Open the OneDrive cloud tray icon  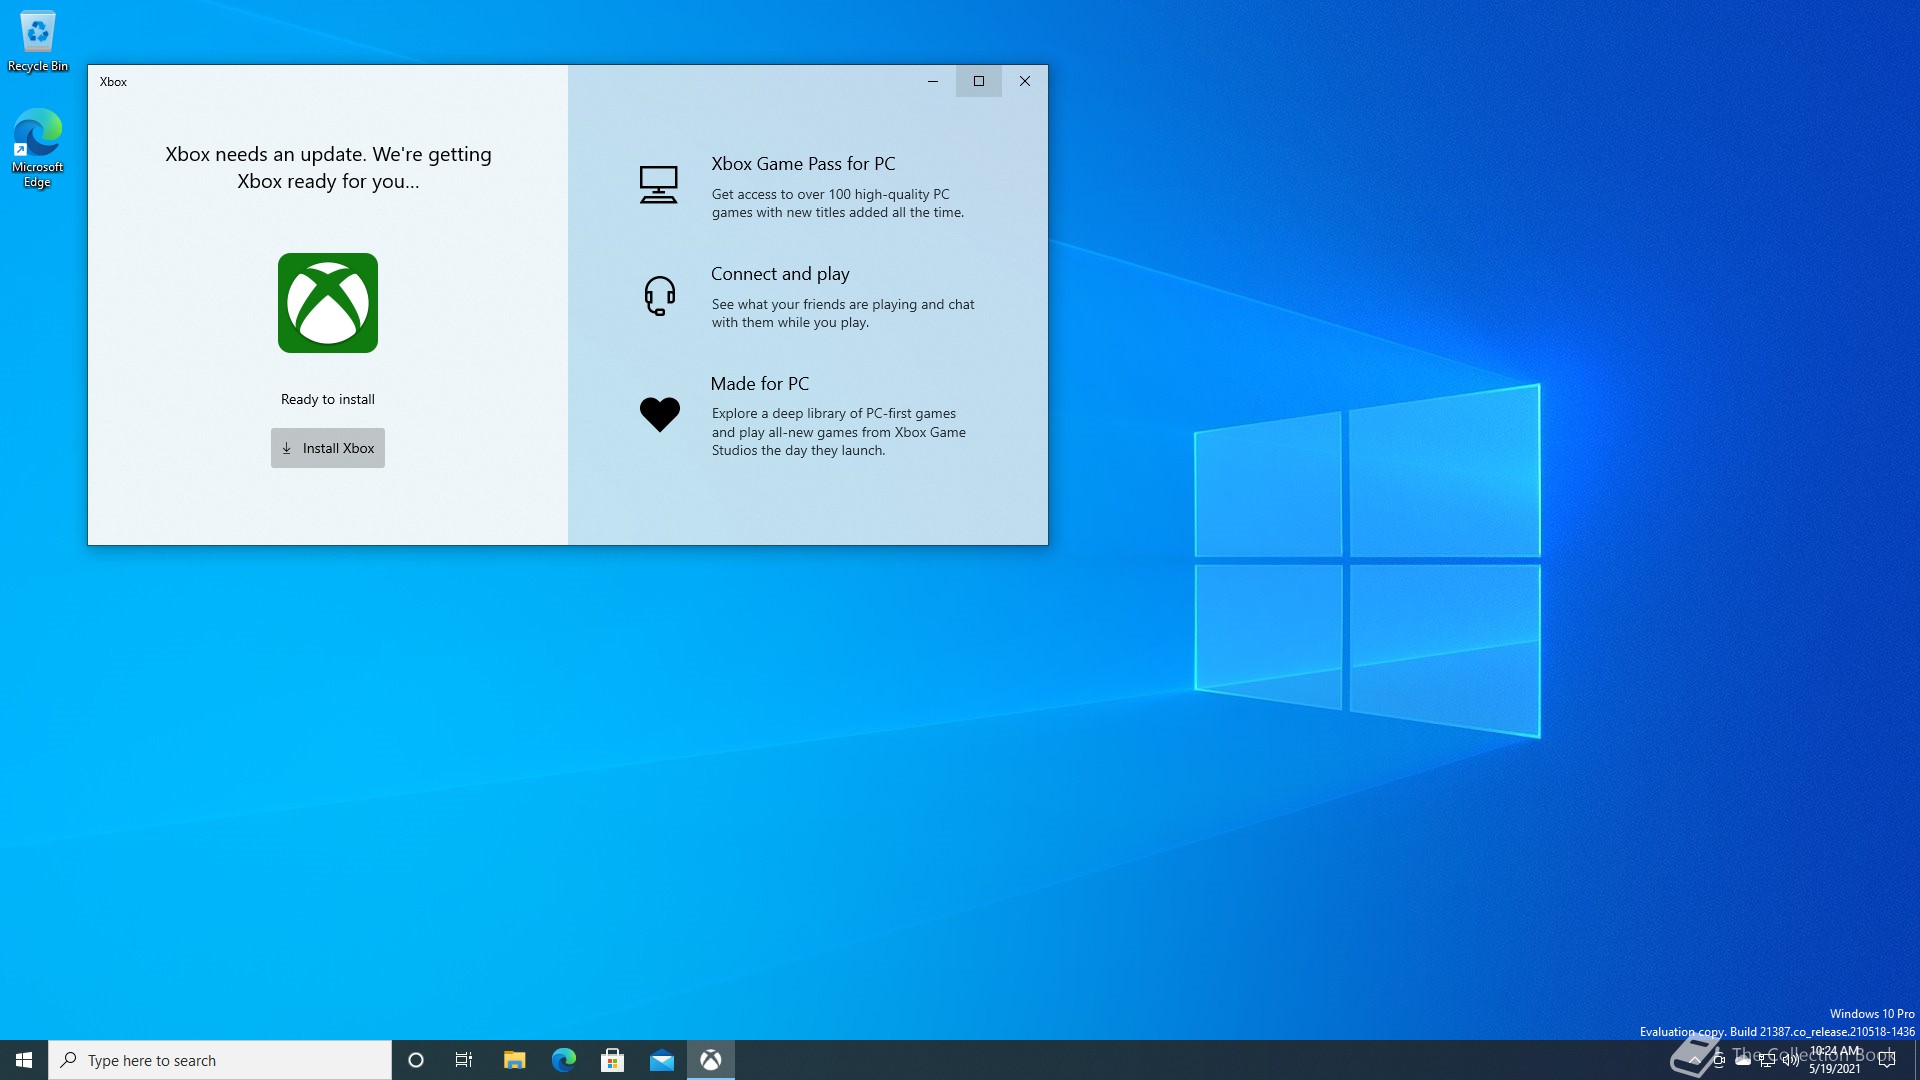[x=1743, y=1060]
